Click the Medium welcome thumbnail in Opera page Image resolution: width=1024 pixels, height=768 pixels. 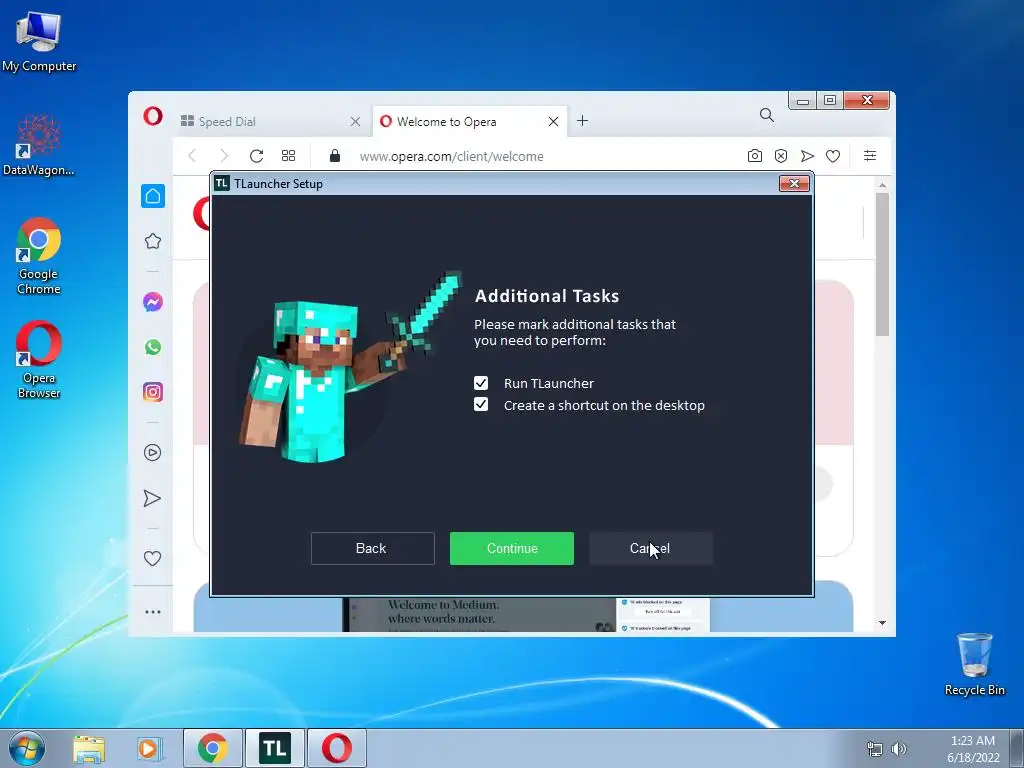click(x=526, y=615)
